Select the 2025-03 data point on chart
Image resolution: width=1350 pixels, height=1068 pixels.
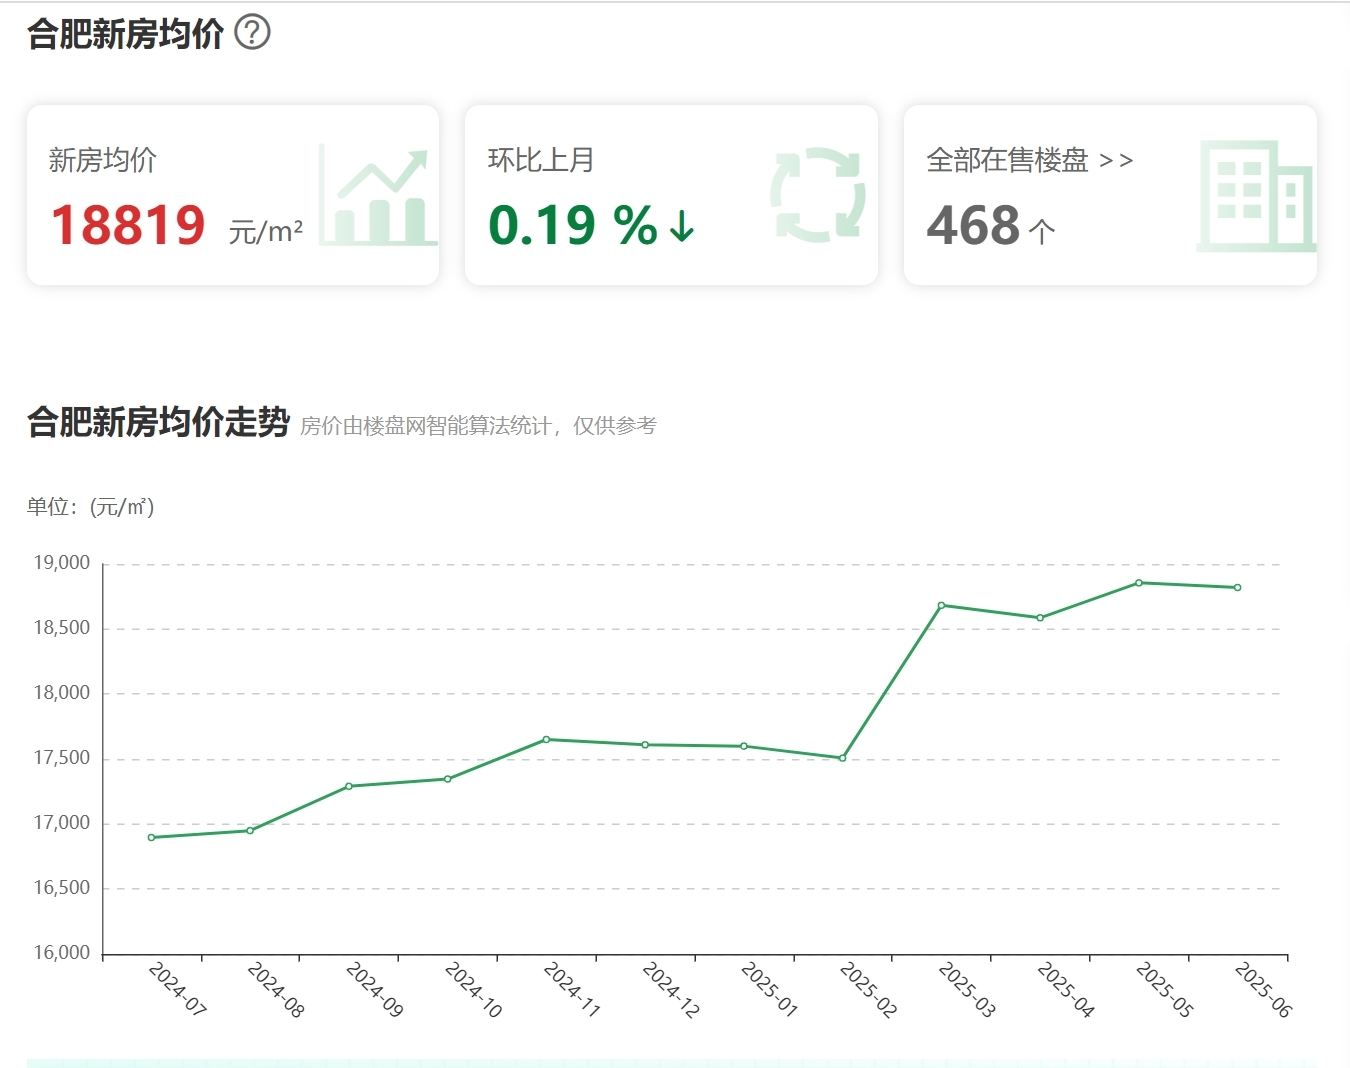click(941, 605)
